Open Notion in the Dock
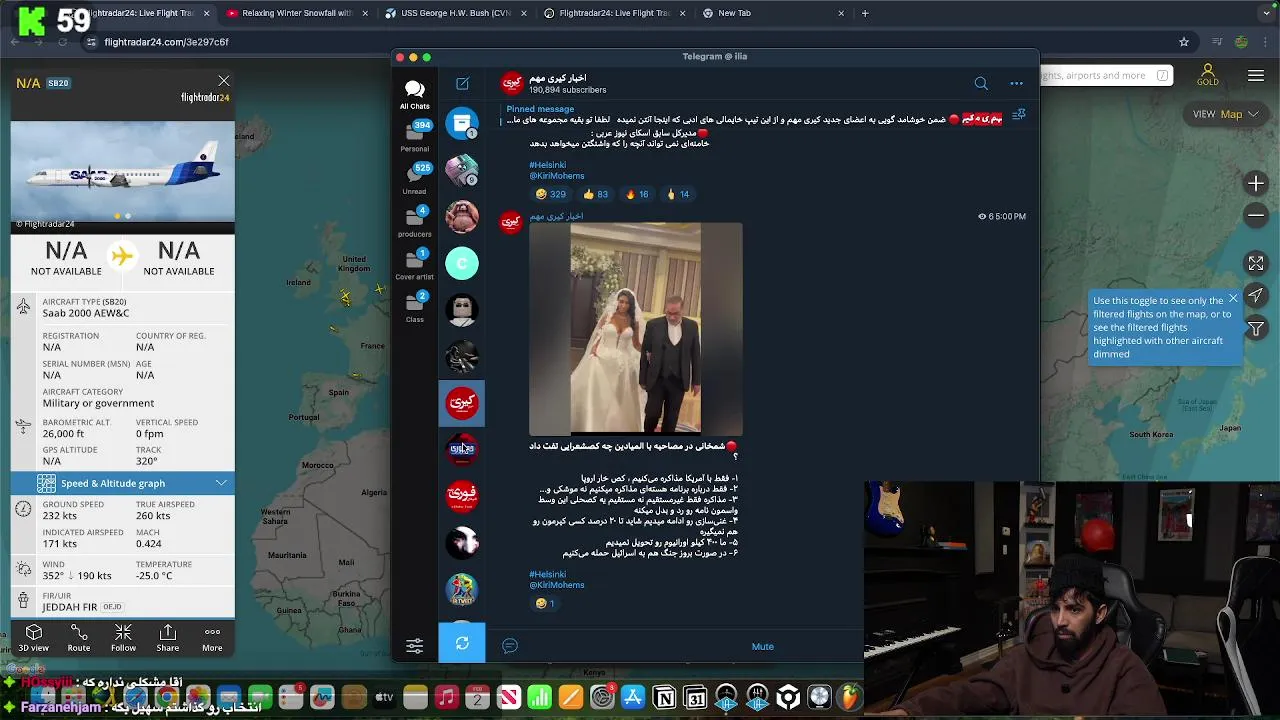 664,697
